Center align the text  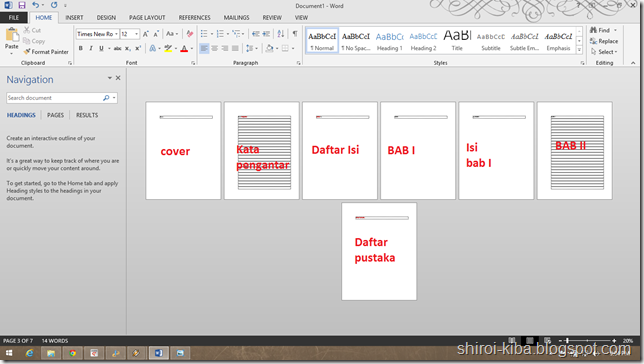[214, 48]
